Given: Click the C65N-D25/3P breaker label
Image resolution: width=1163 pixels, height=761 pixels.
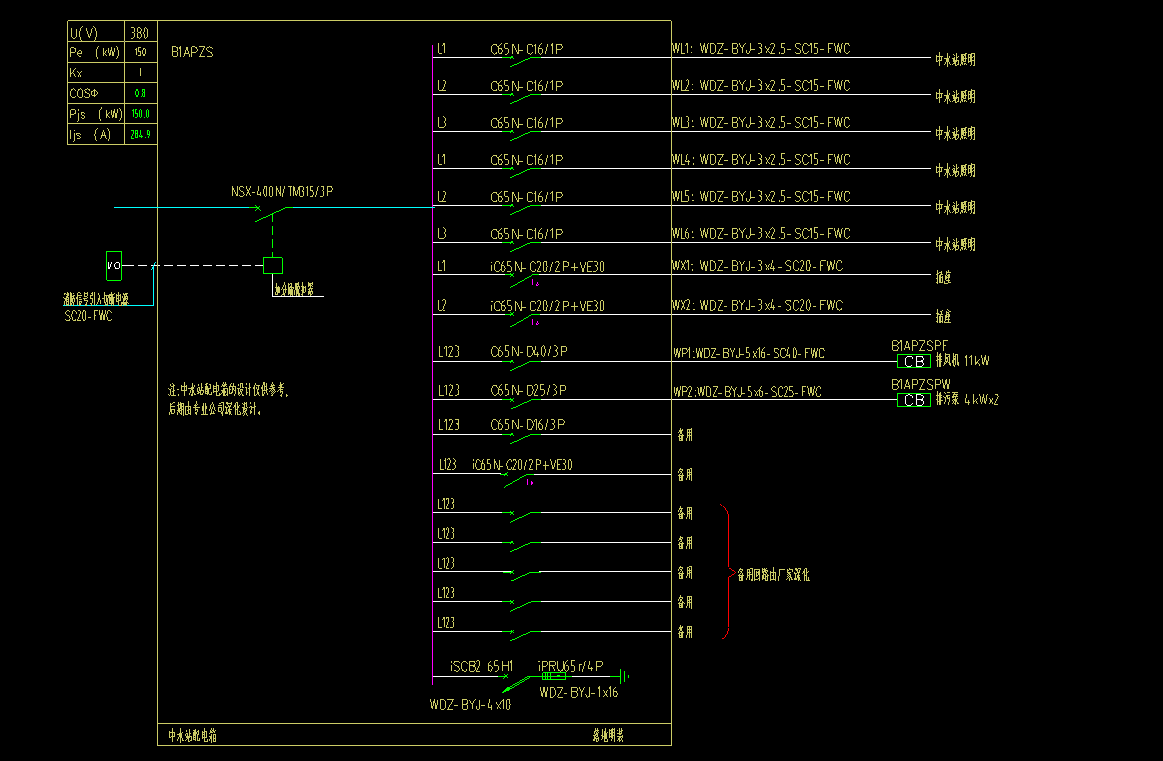Looking at the screenshot, I should point(528,390).
